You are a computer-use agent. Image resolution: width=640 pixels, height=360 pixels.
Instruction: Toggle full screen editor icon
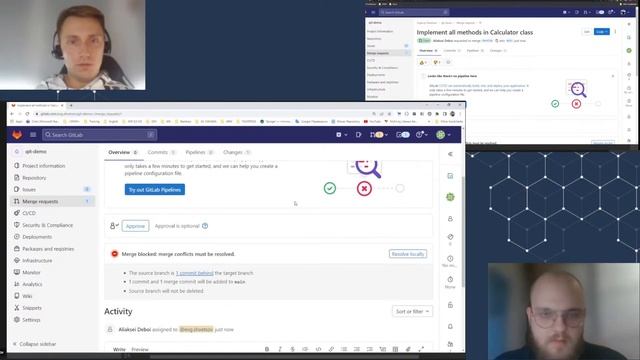(421, 349)
